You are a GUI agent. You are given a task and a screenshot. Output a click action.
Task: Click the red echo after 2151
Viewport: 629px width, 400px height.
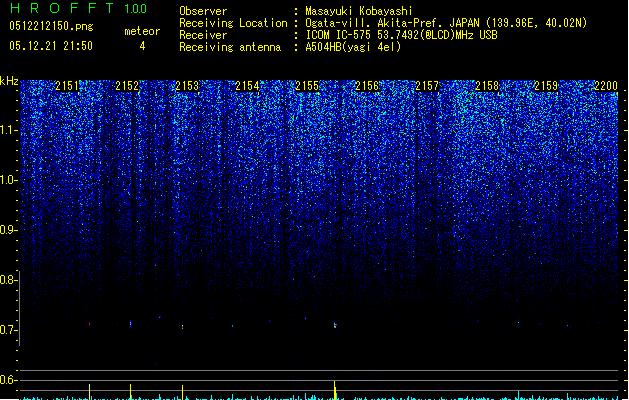click(x=89, y=324)
